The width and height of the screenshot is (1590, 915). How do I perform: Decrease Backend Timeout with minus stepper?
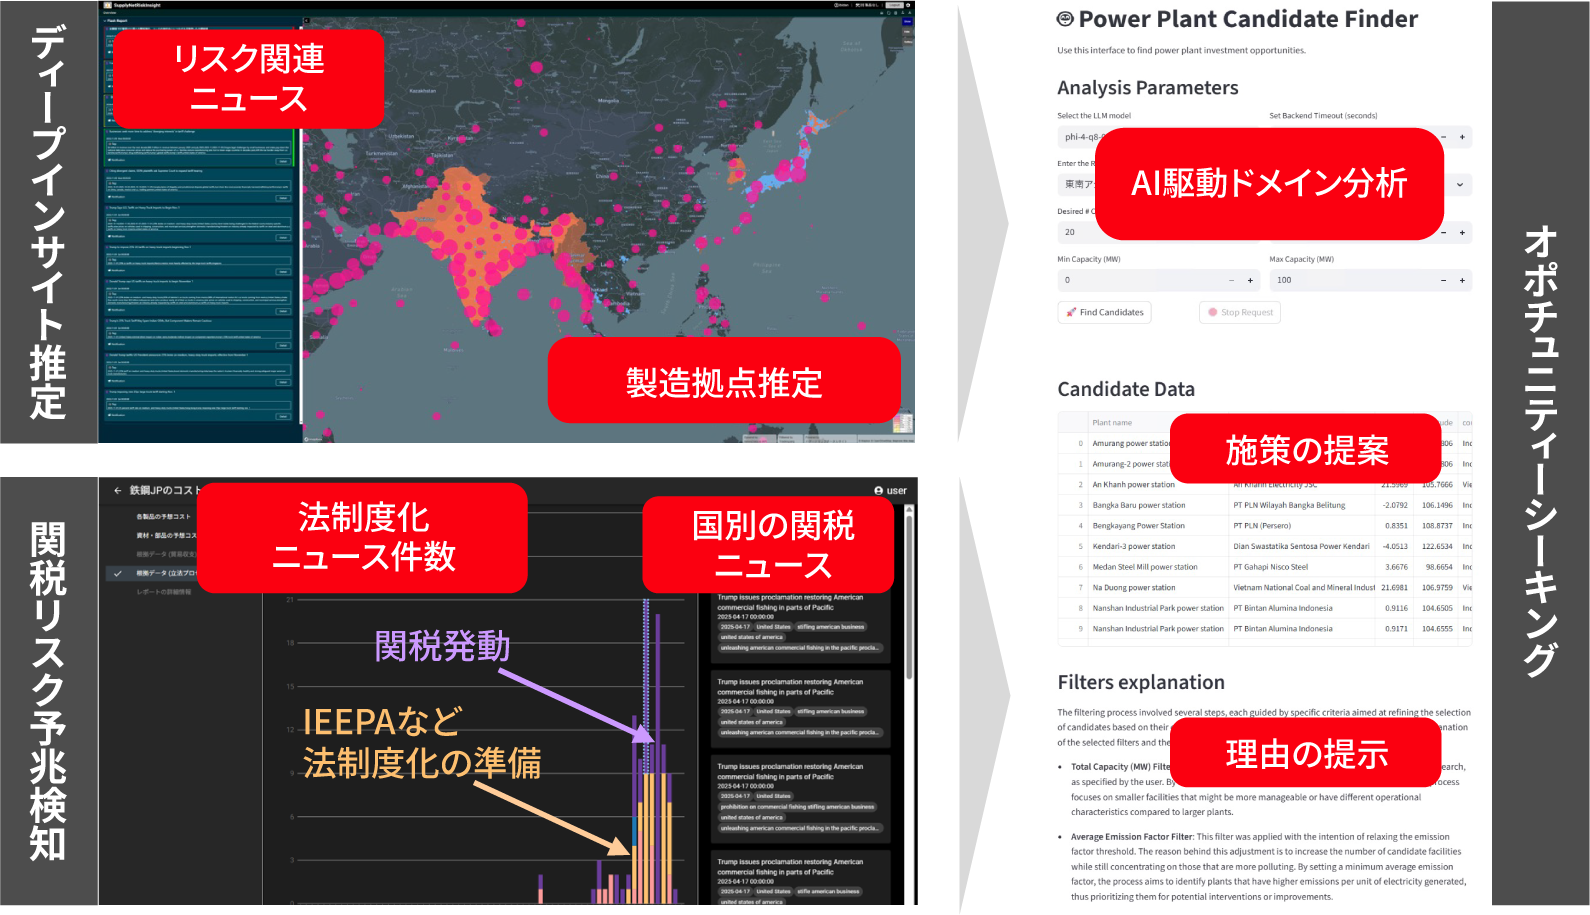pyautogui.click(x=1444, y=137)
